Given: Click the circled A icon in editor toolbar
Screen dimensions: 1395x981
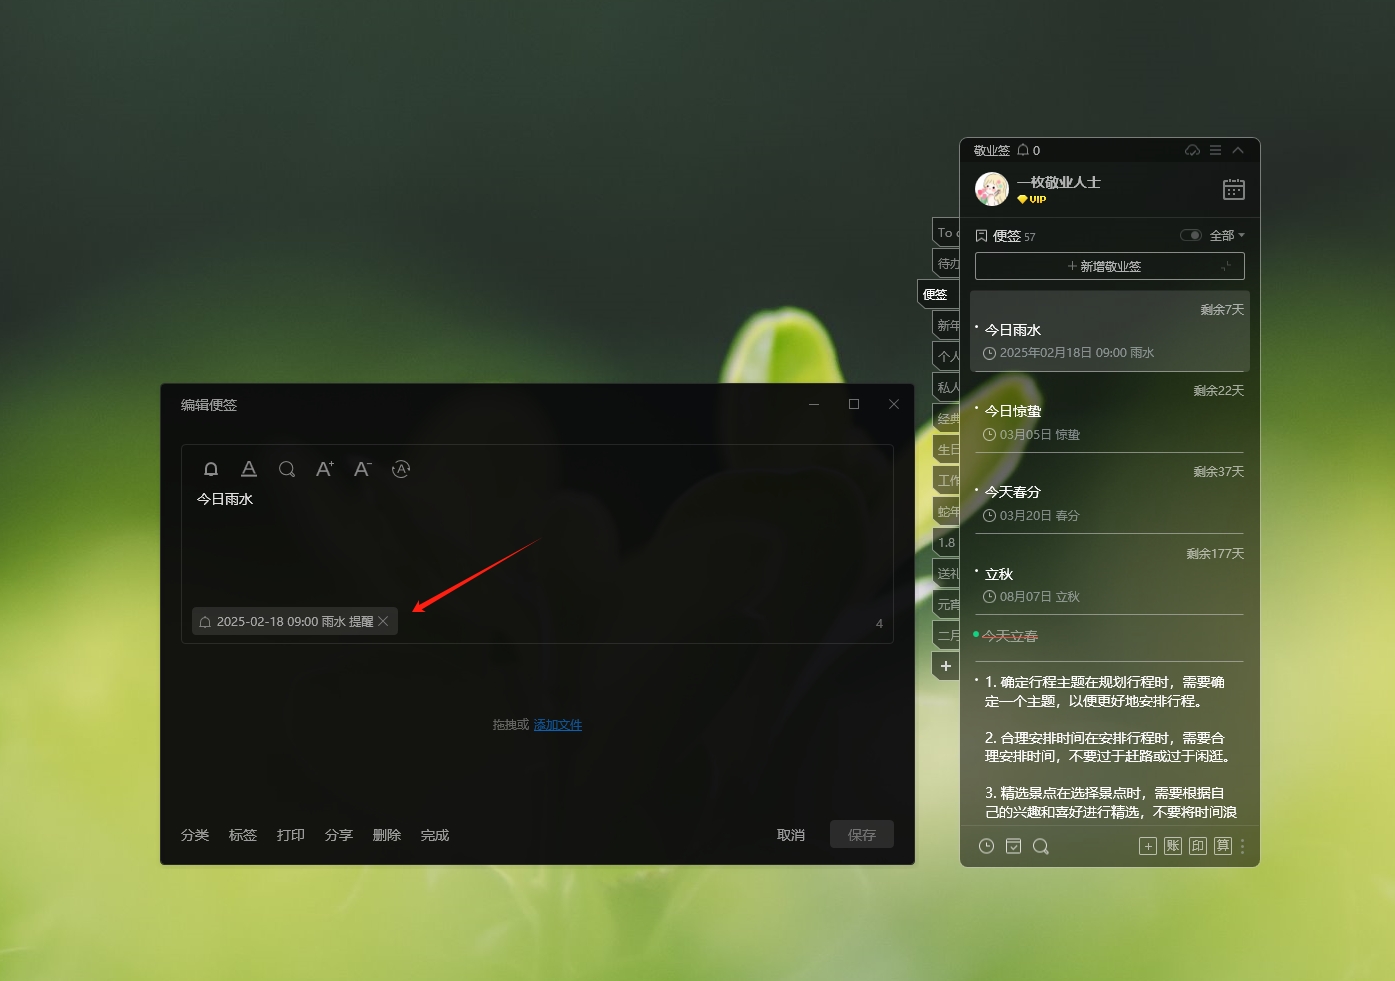Looking at the screenshot, I should (401, 469).
